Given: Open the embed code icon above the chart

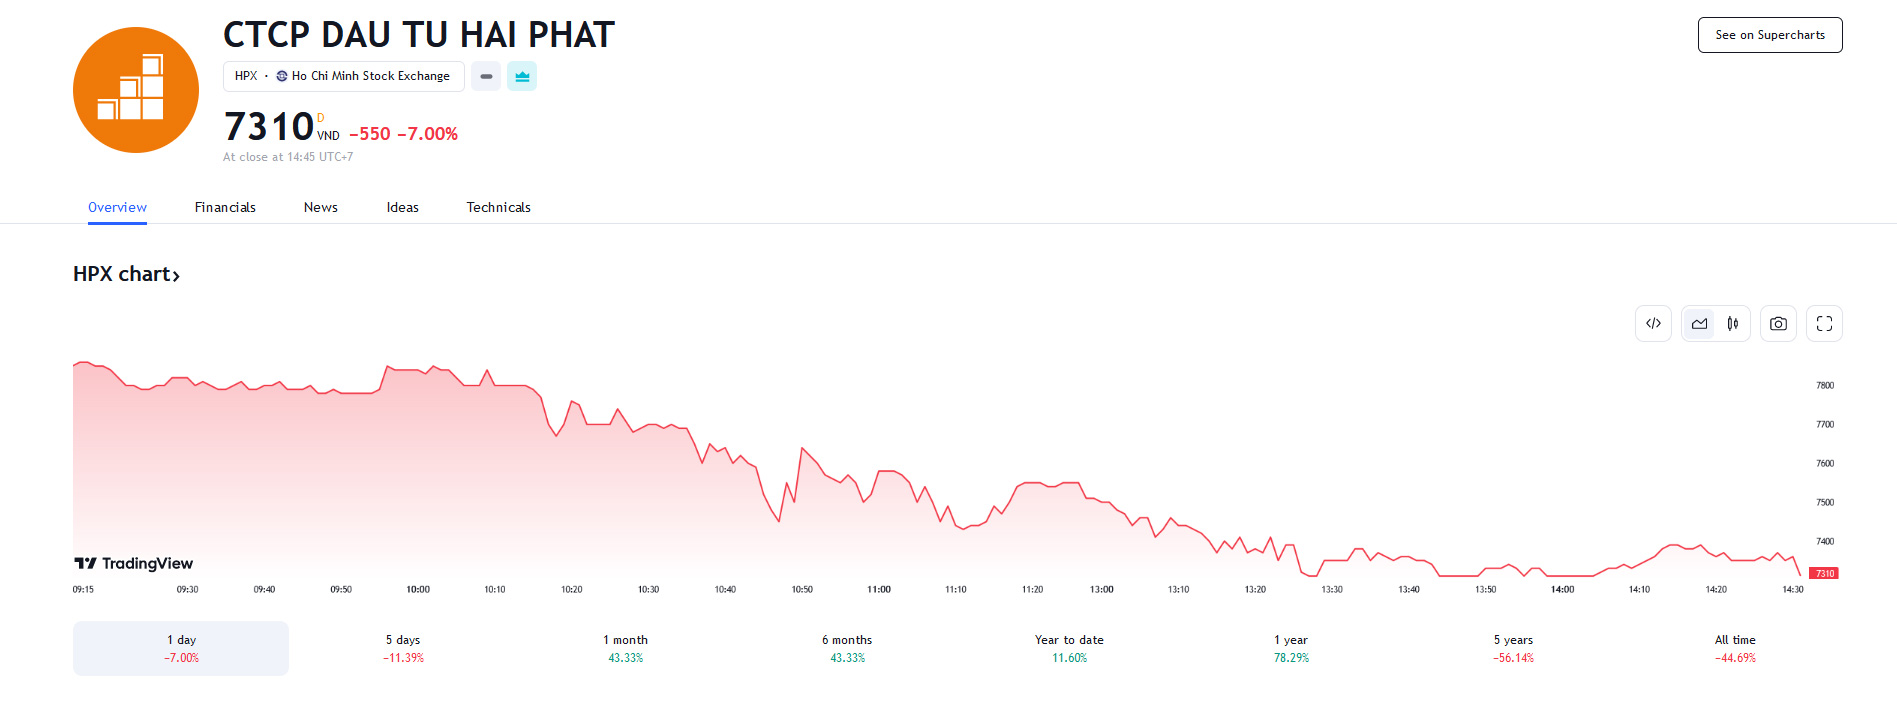Looking at the screenshot, I should click(1652, 323).
